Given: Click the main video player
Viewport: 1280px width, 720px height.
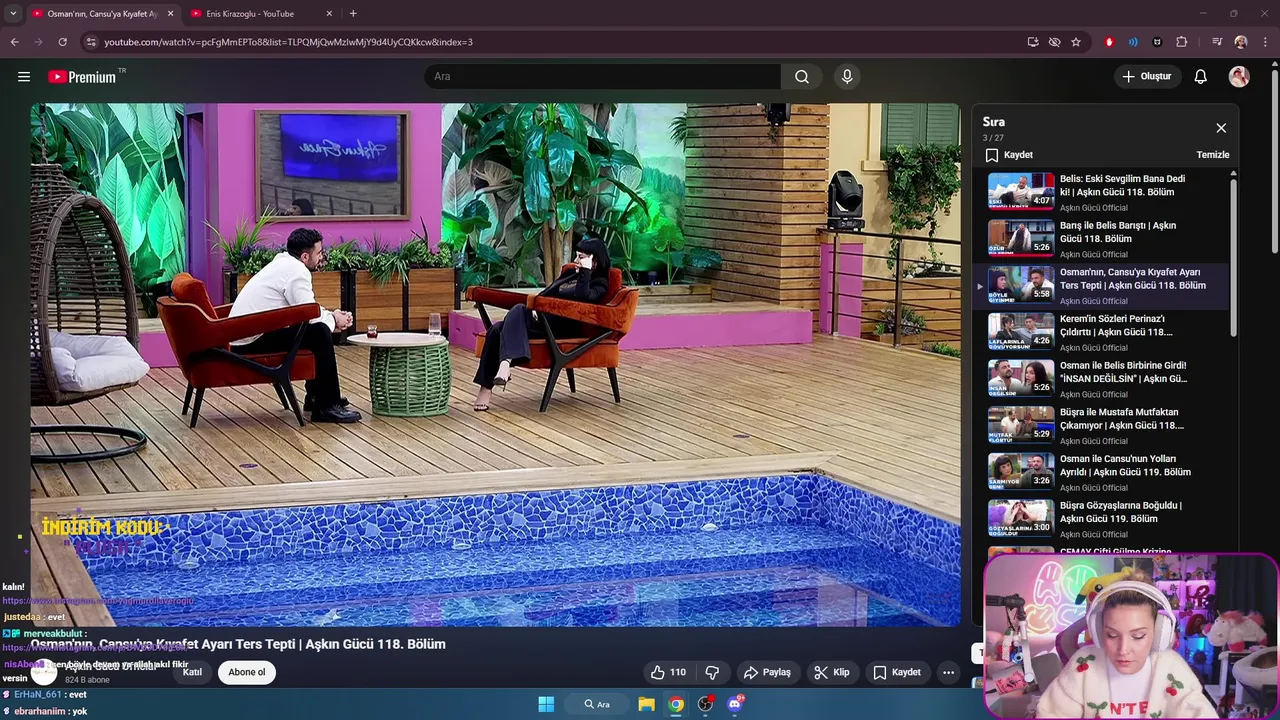Looking at the screenshot, I should point(495,365).
